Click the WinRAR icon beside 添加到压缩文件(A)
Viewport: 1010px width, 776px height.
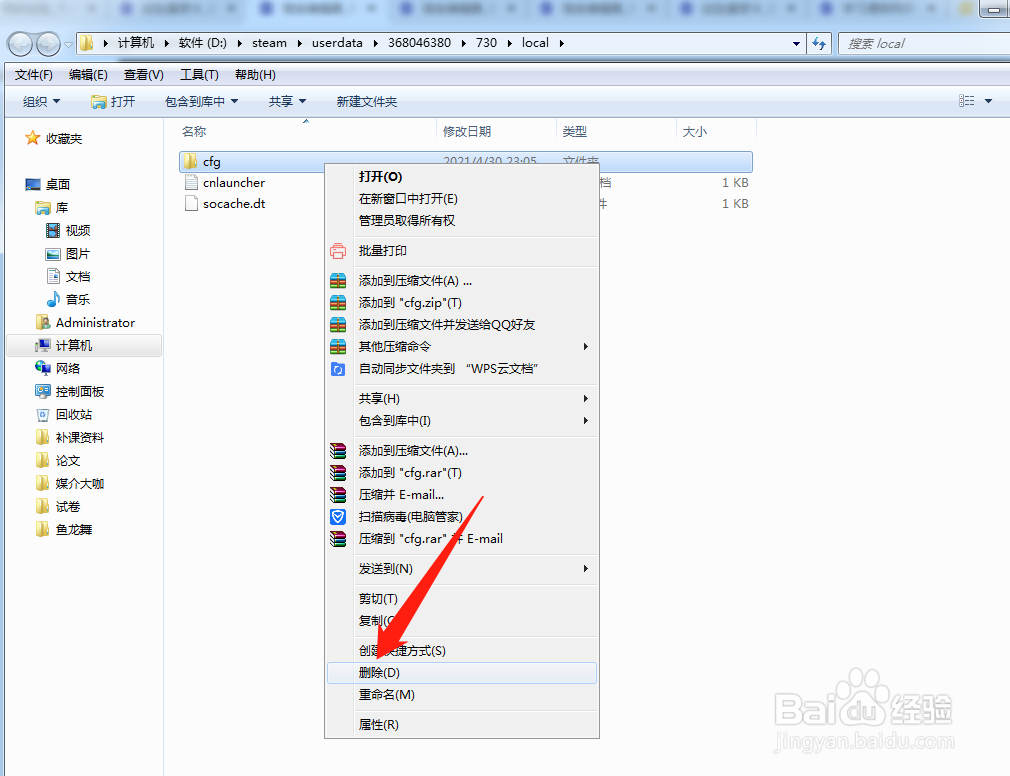338,281
